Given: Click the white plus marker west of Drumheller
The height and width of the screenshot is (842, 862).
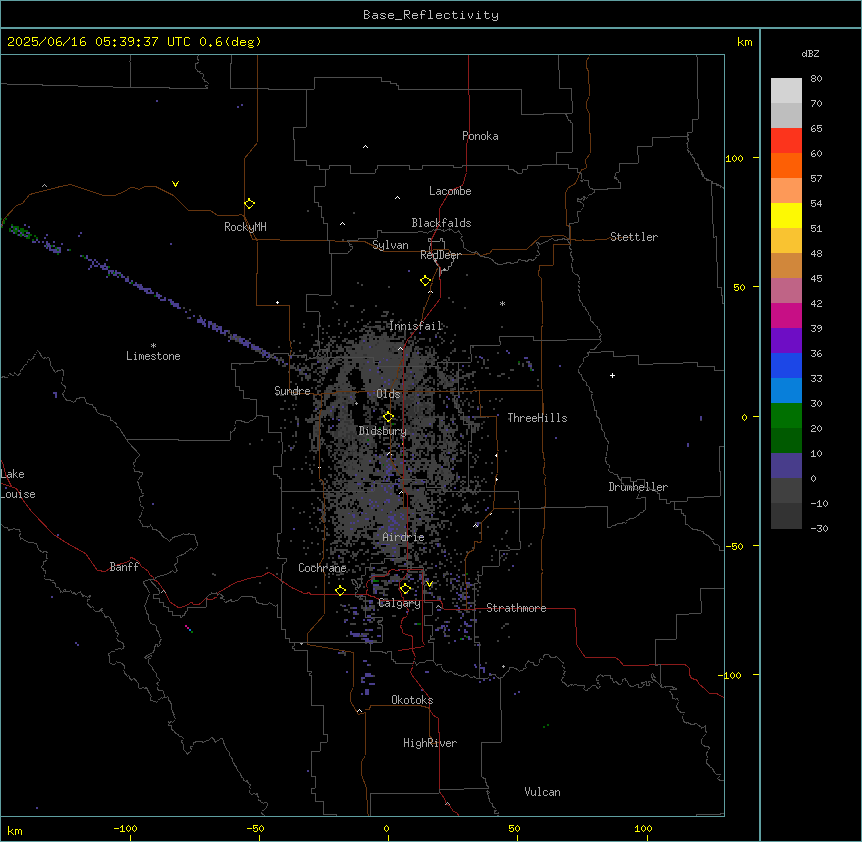Looking at the screenshot, I should click(x=612, y=375).
